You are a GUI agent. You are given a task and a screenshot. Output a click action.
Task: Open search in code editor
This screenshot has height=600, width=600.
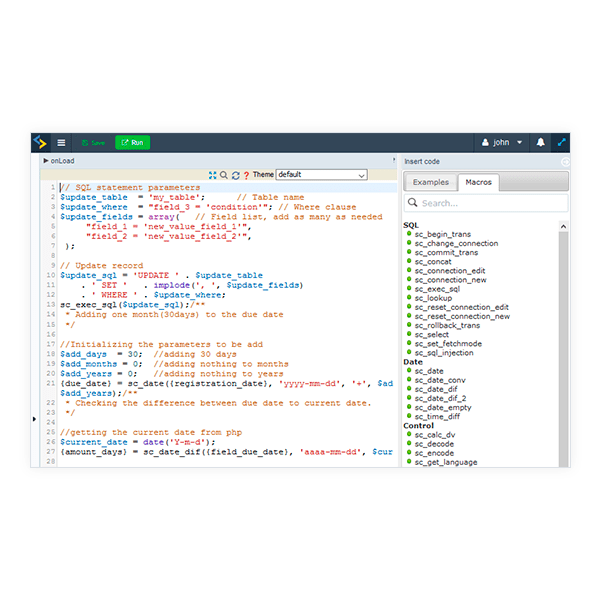coord(223,175)
